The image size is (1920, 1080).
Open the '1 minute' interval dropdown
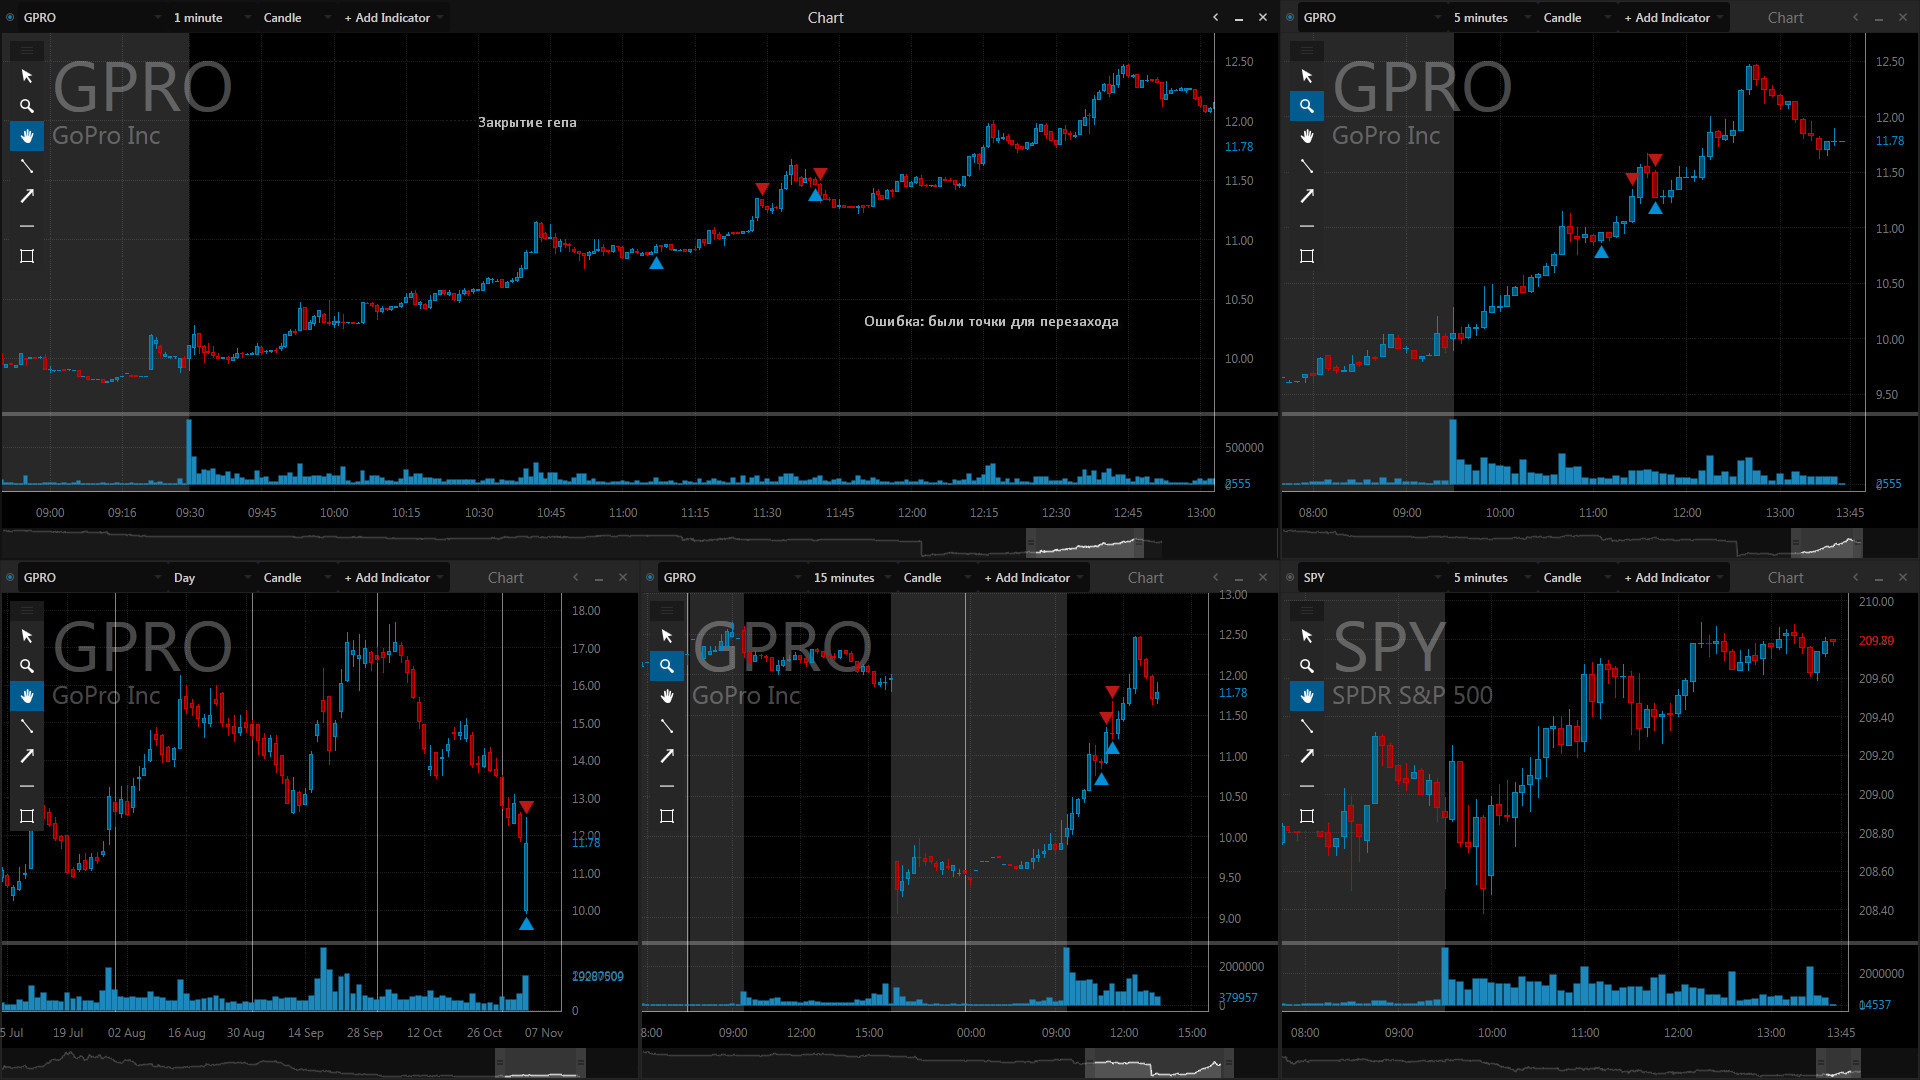(x=211, y=18)
